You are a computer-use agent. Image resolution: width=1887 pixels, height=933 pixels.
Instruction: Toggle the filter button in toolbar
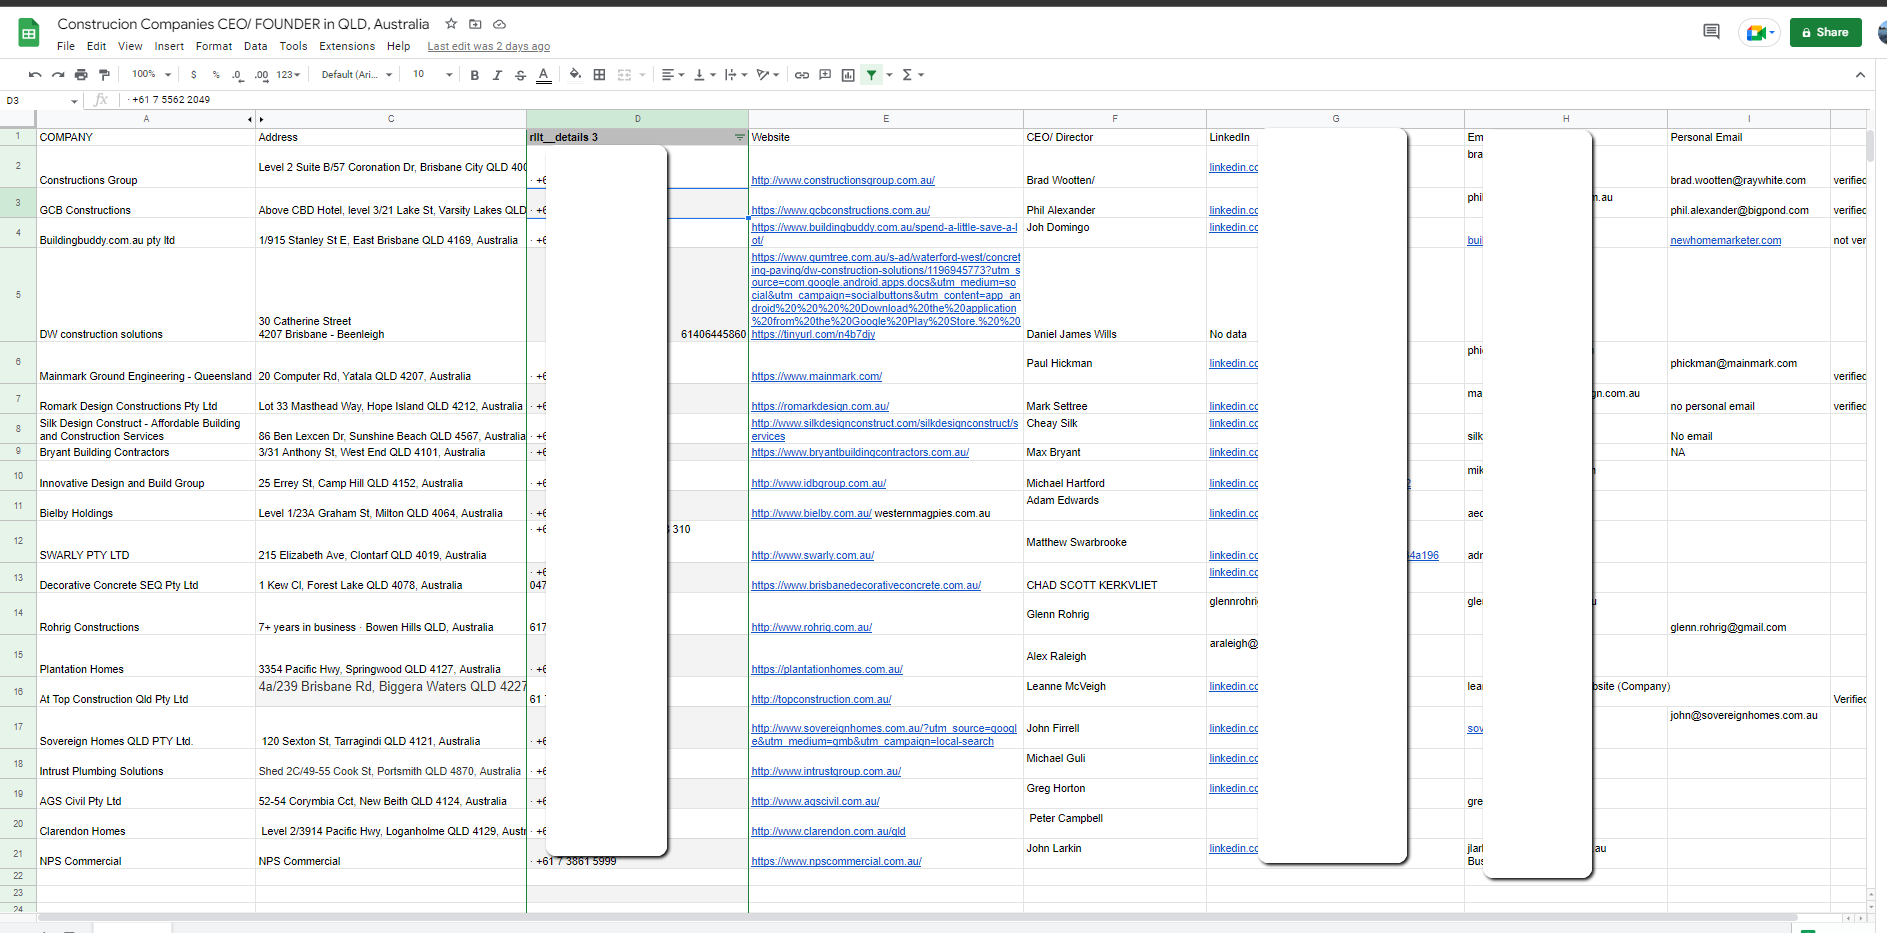pos(871,75)
